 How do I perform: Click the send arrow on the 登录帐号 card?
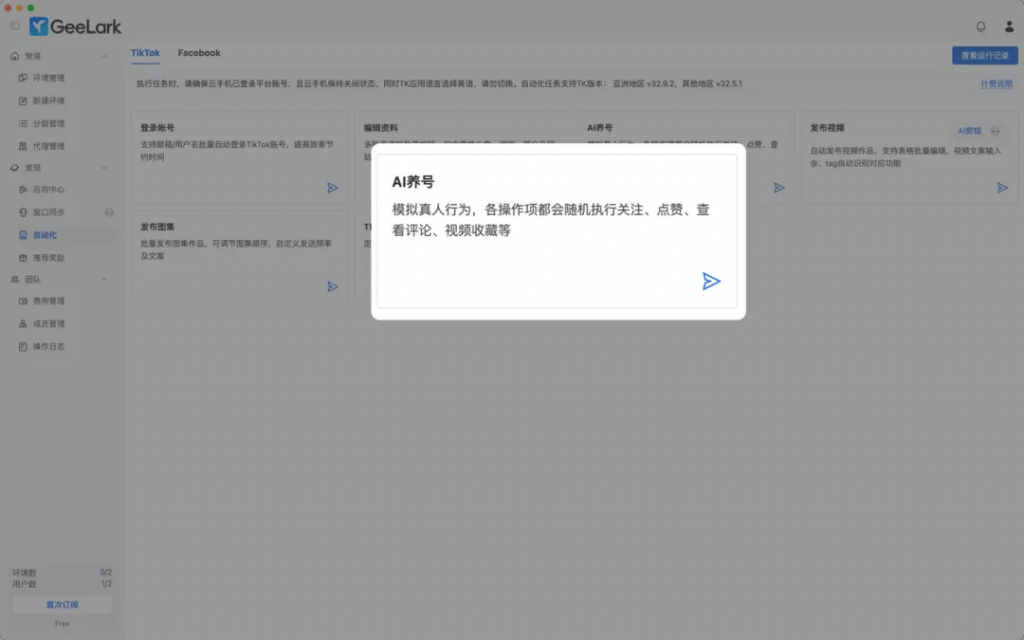click(x=332, y=187)
